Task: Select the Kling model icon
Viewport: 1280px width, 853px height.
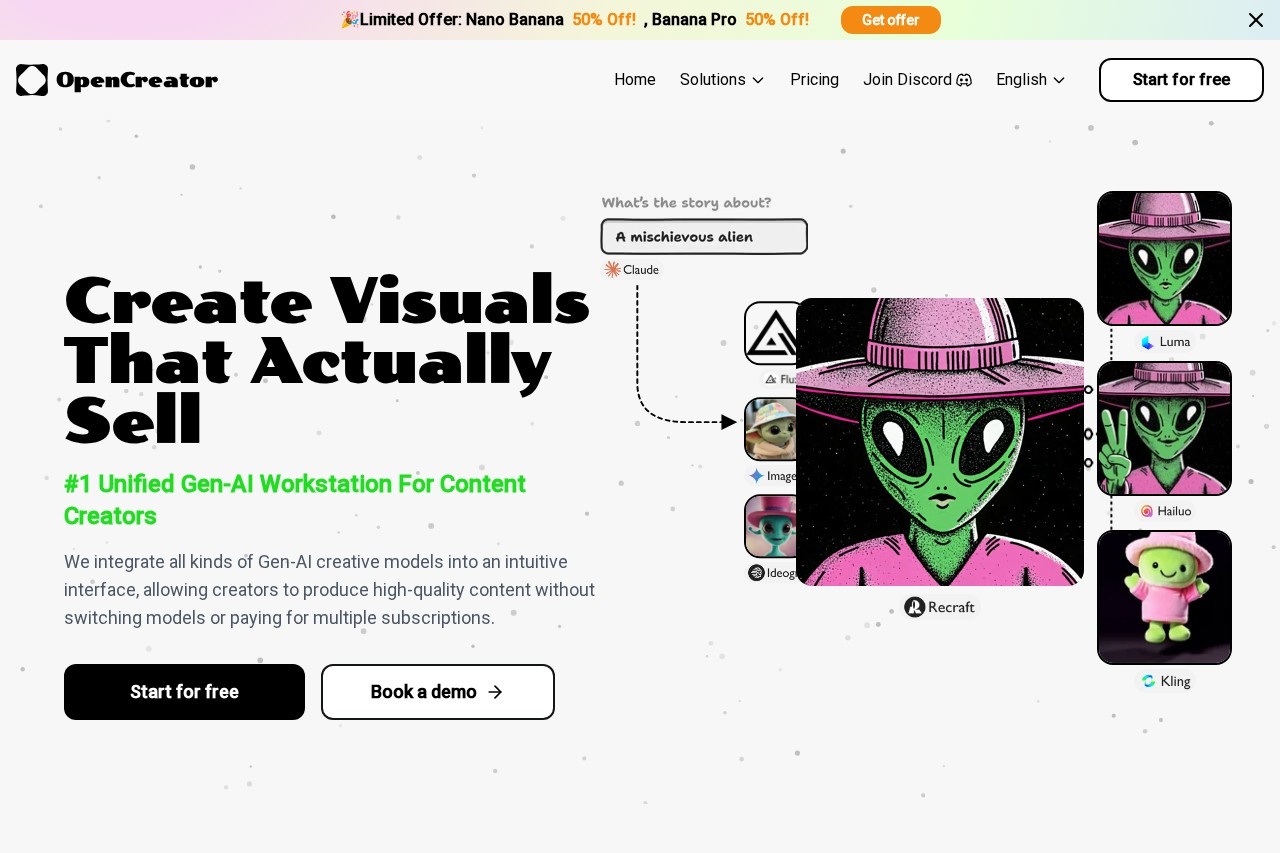Action: (1148, 681)
